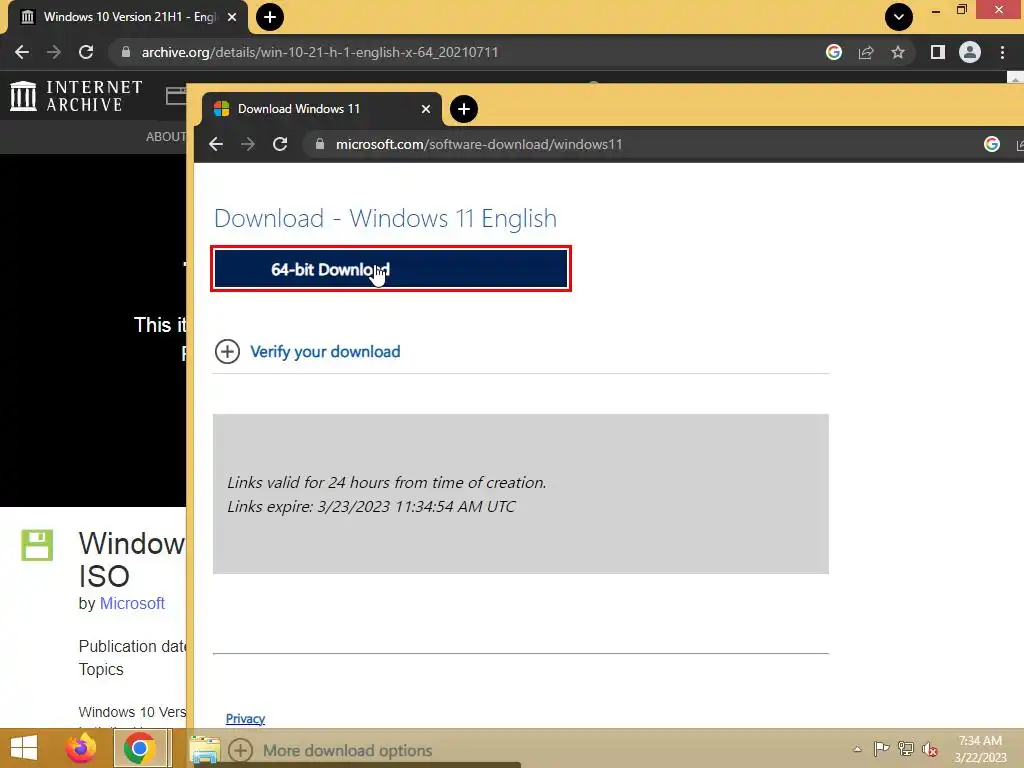
Task: Open a new tab in the archive.org window
Action: [x=270, y=17]
